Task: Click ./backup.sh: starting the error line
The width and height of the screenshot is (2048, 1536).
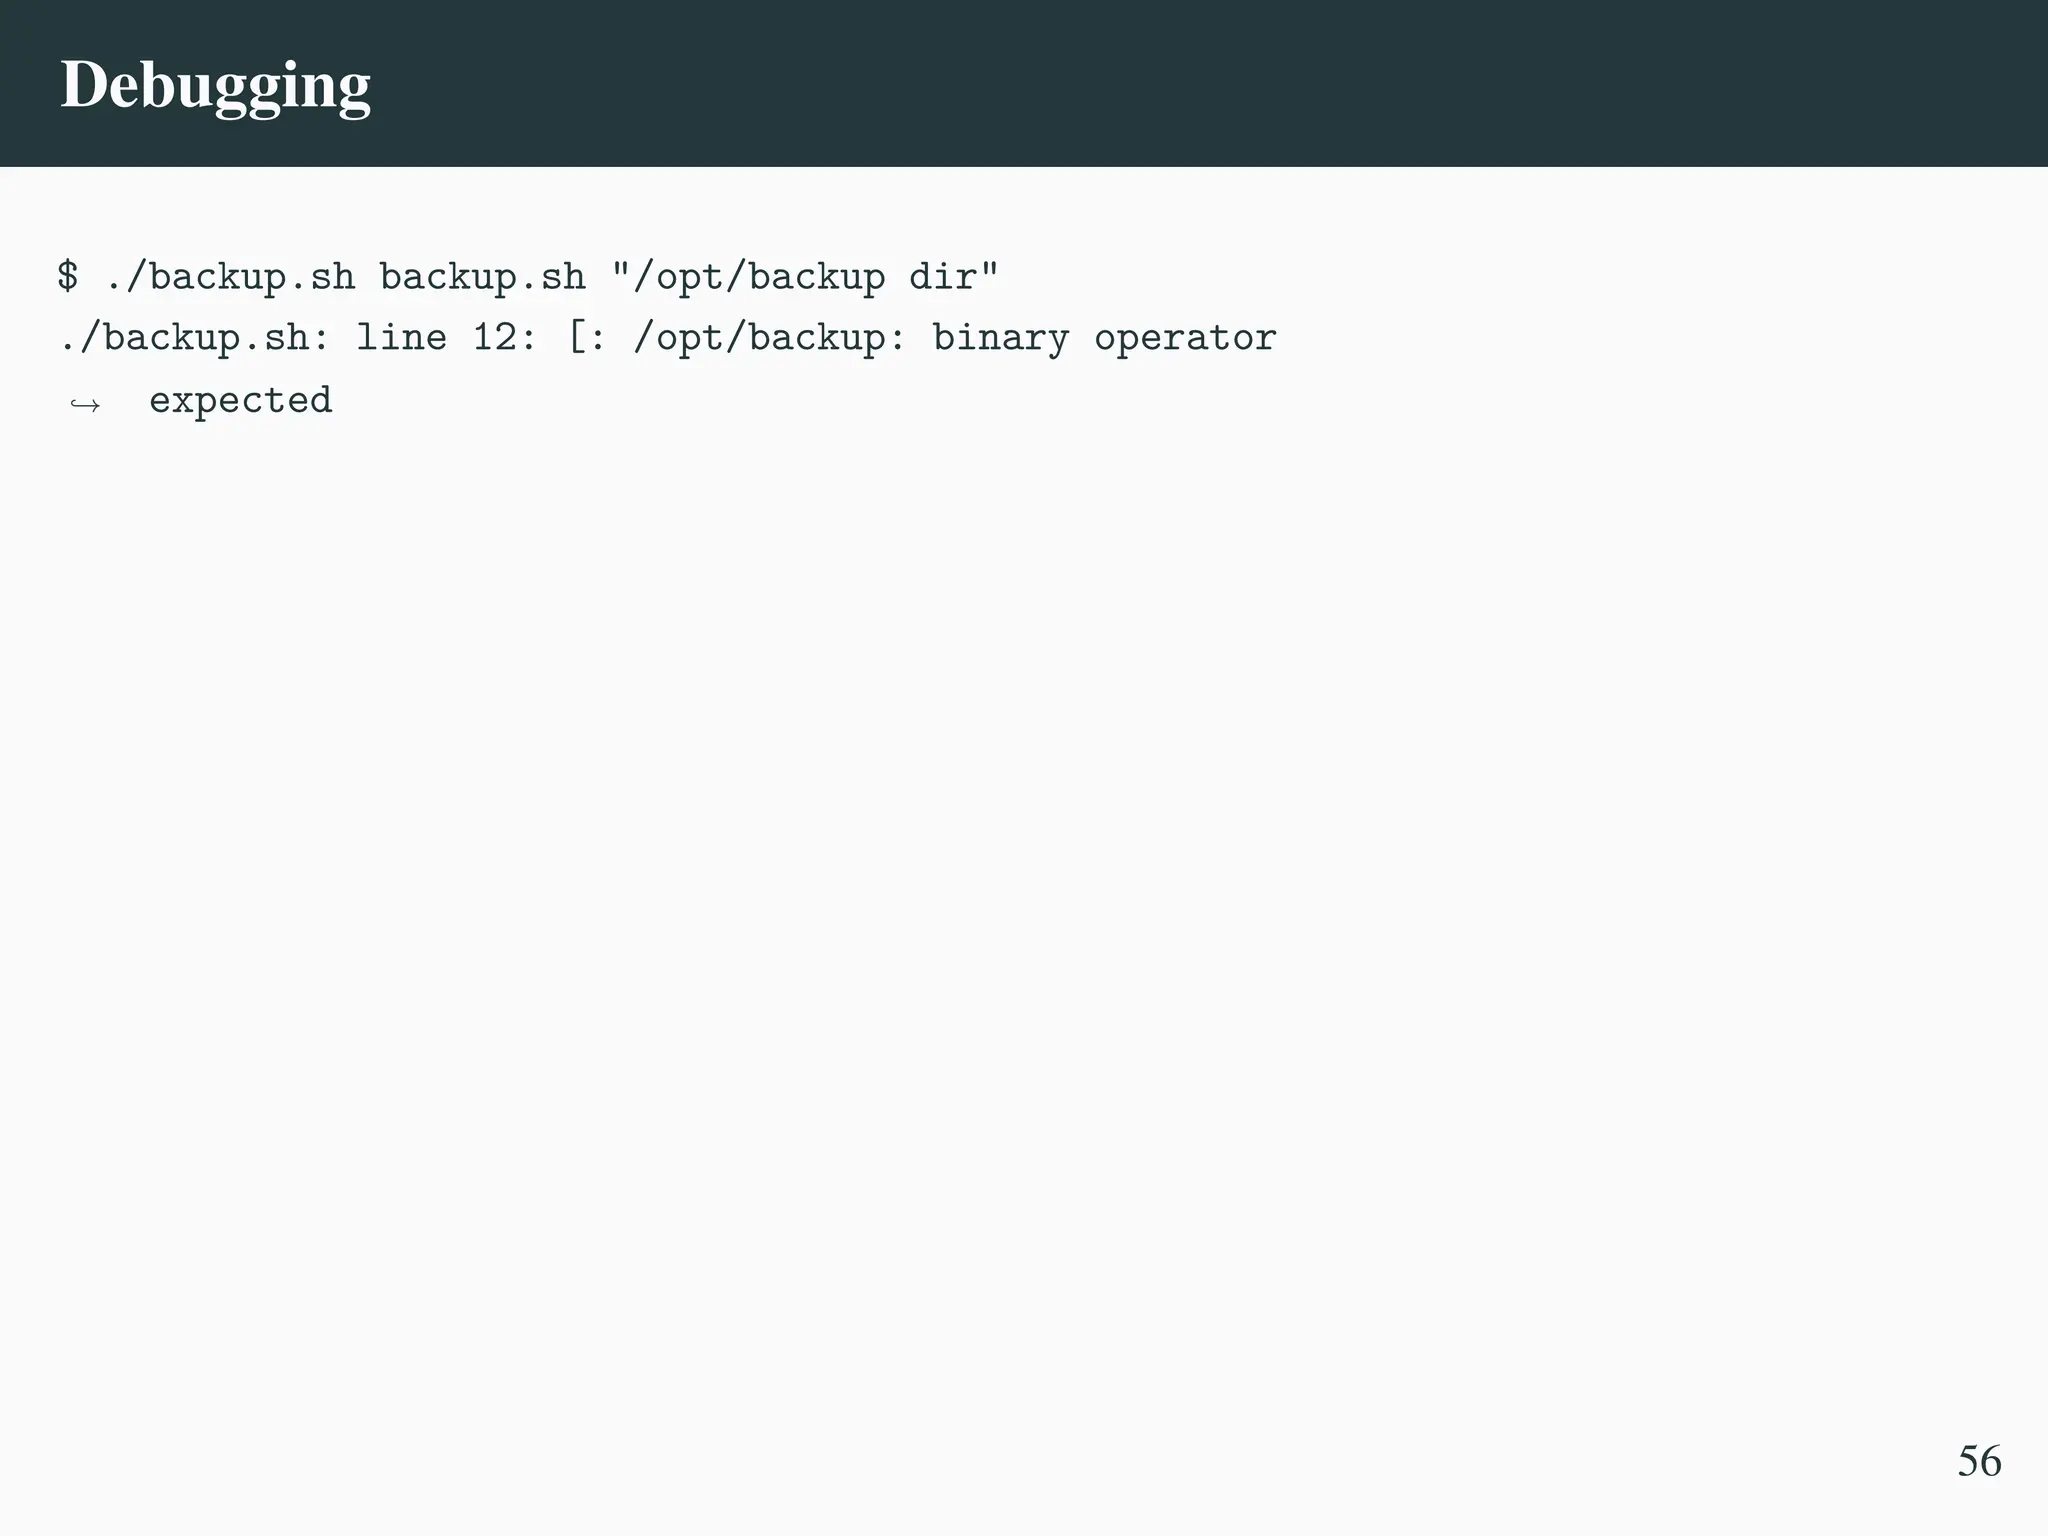Action: (x=195, y=338)
